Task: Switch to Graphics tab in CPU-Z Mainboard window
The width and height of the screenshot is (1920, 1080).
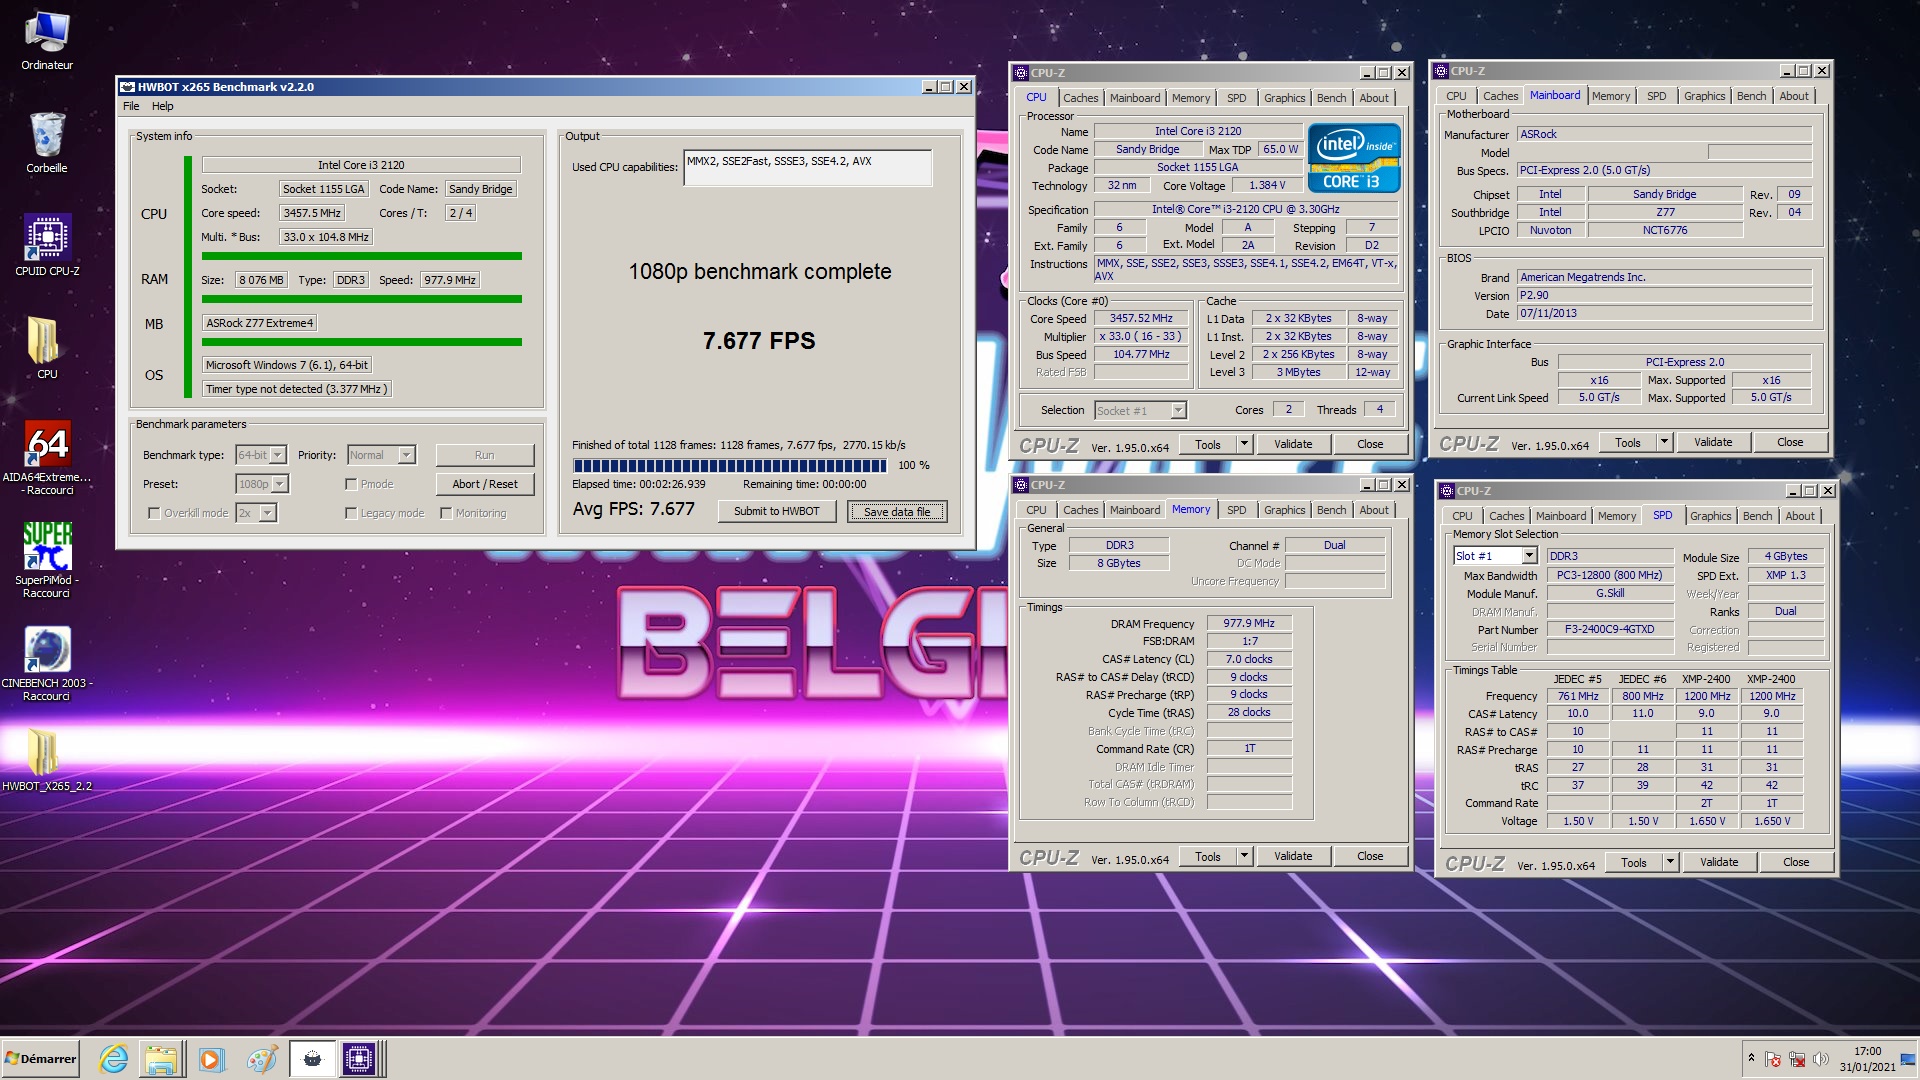Action: [1704, 96]
